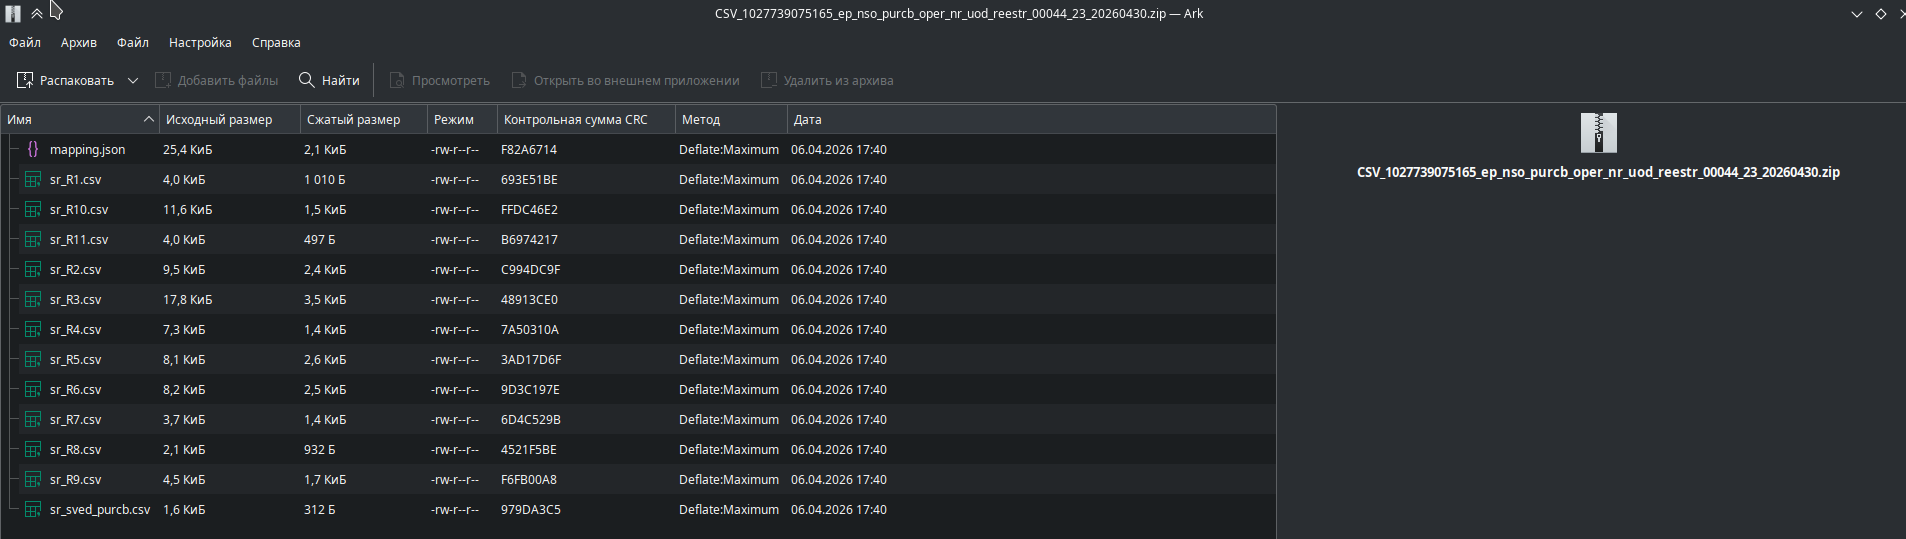The width and height of the screenshot is (1906, 539).
Task: Click the mapping.json curly braces icon
Action: (33, 149)
